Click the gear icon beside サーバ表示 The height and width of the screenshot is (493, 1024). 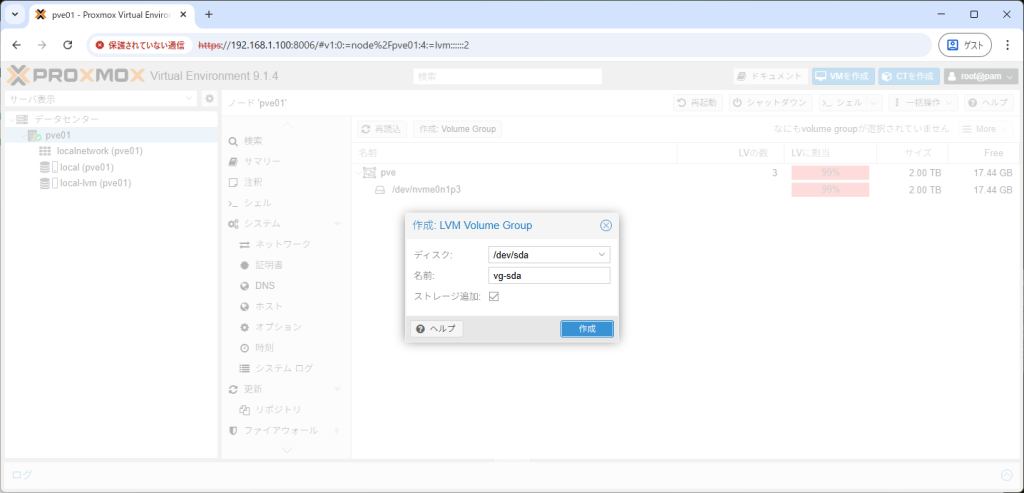pos(209,99)
